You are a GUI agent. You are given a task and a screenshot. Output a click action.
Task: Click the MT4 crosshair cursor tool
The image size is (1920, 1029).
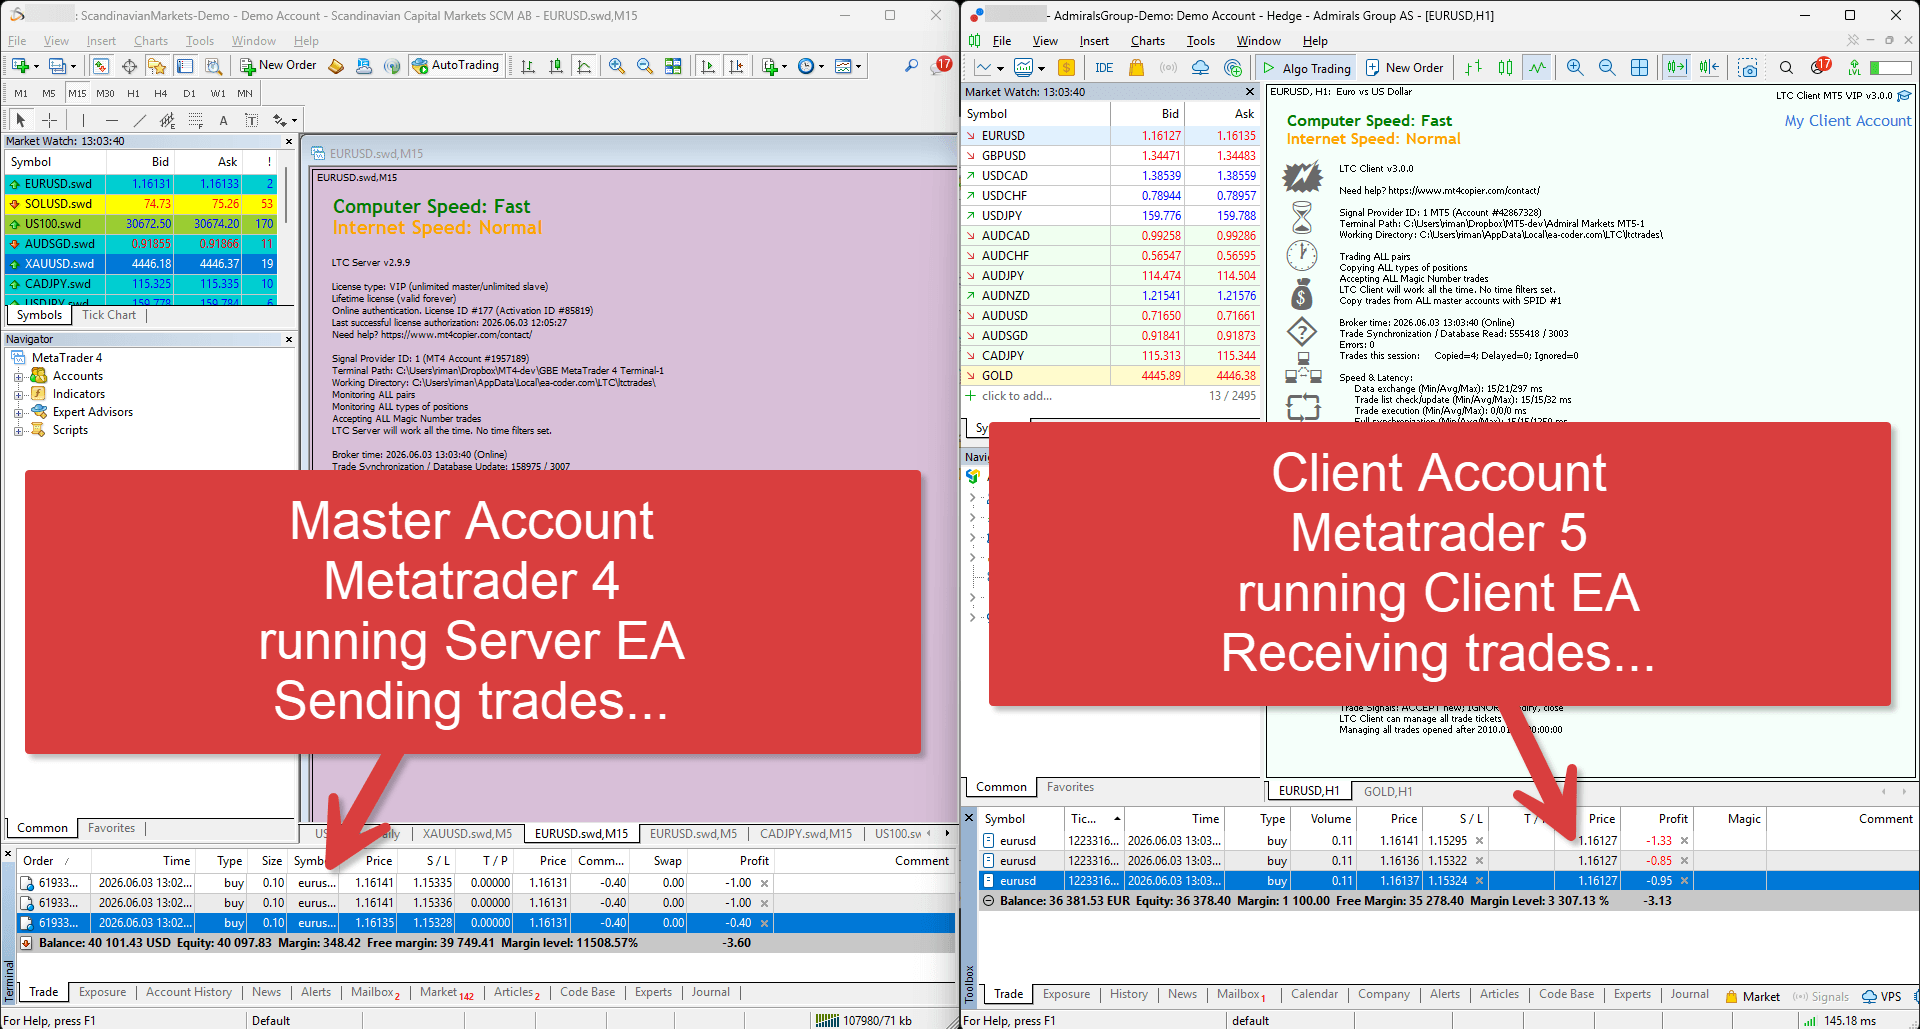coord(50,120)
